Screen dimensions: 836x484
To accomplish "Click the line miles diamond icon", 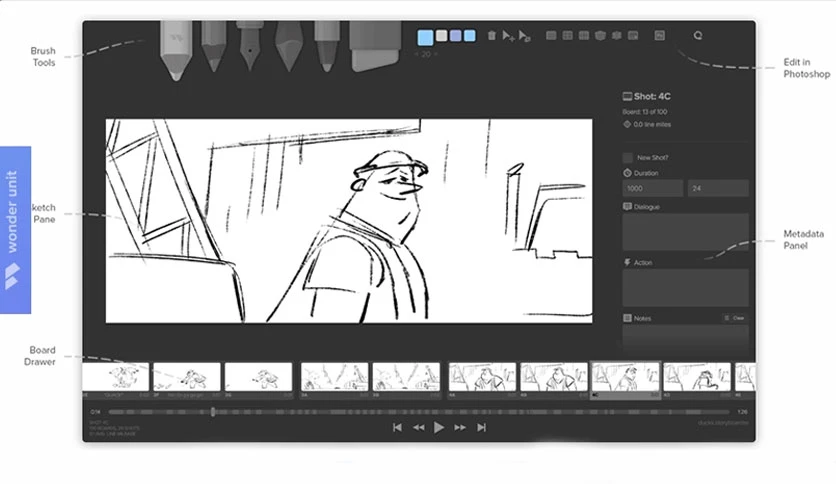I will point(627,124).
